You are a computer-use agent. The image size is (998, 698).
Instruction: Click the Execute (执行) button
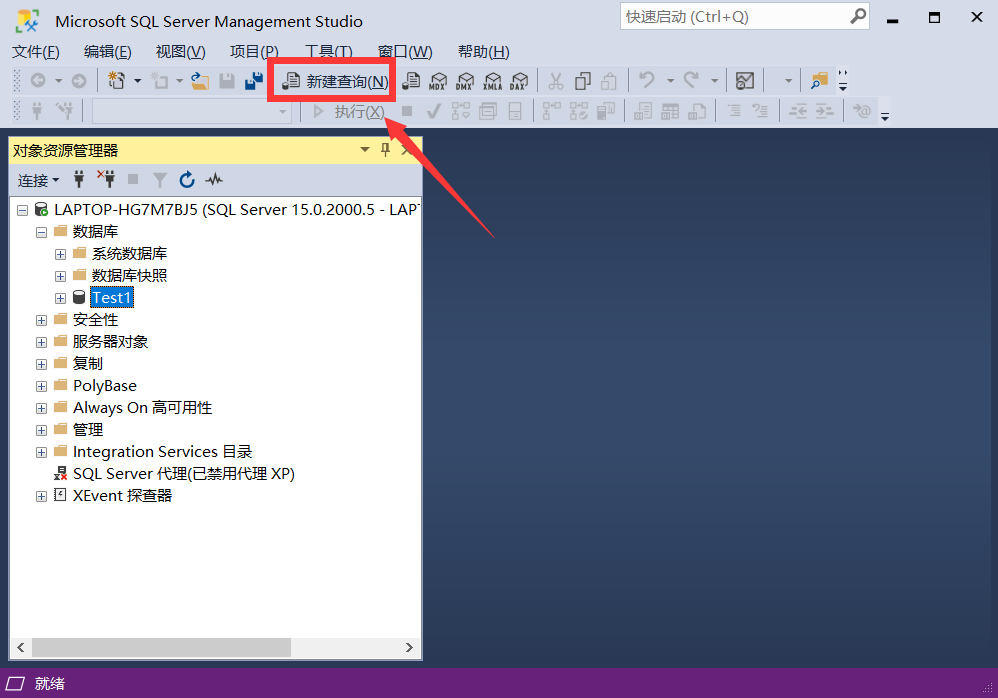coord(349,112)
